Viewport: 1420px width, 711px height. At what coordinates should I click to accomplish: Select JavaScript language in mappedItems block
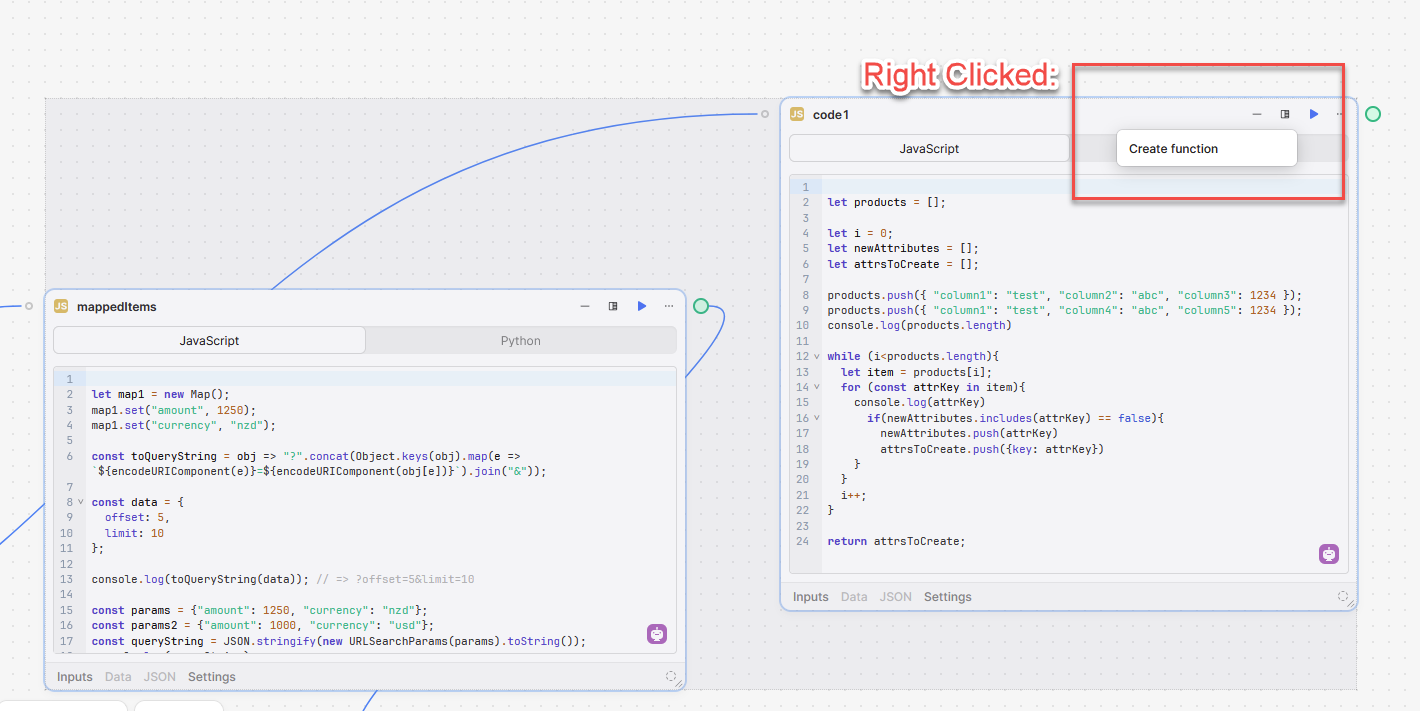pos(209,341)
